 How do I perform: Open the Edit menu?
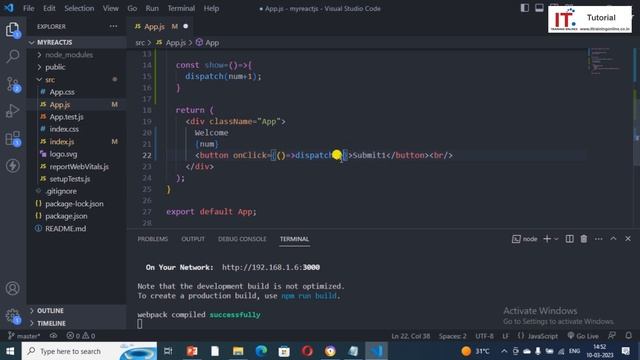coord(49,8)
